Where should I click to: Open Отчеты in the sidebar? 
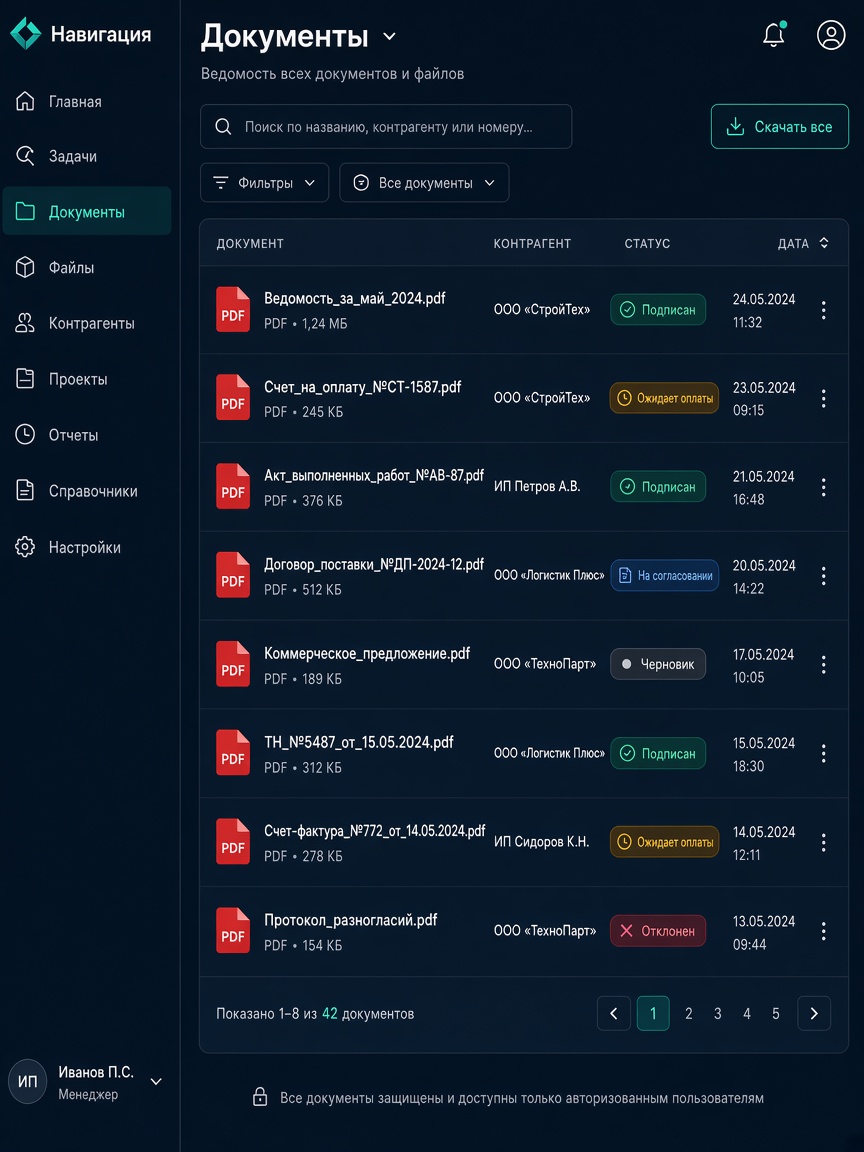coord(87,435)
